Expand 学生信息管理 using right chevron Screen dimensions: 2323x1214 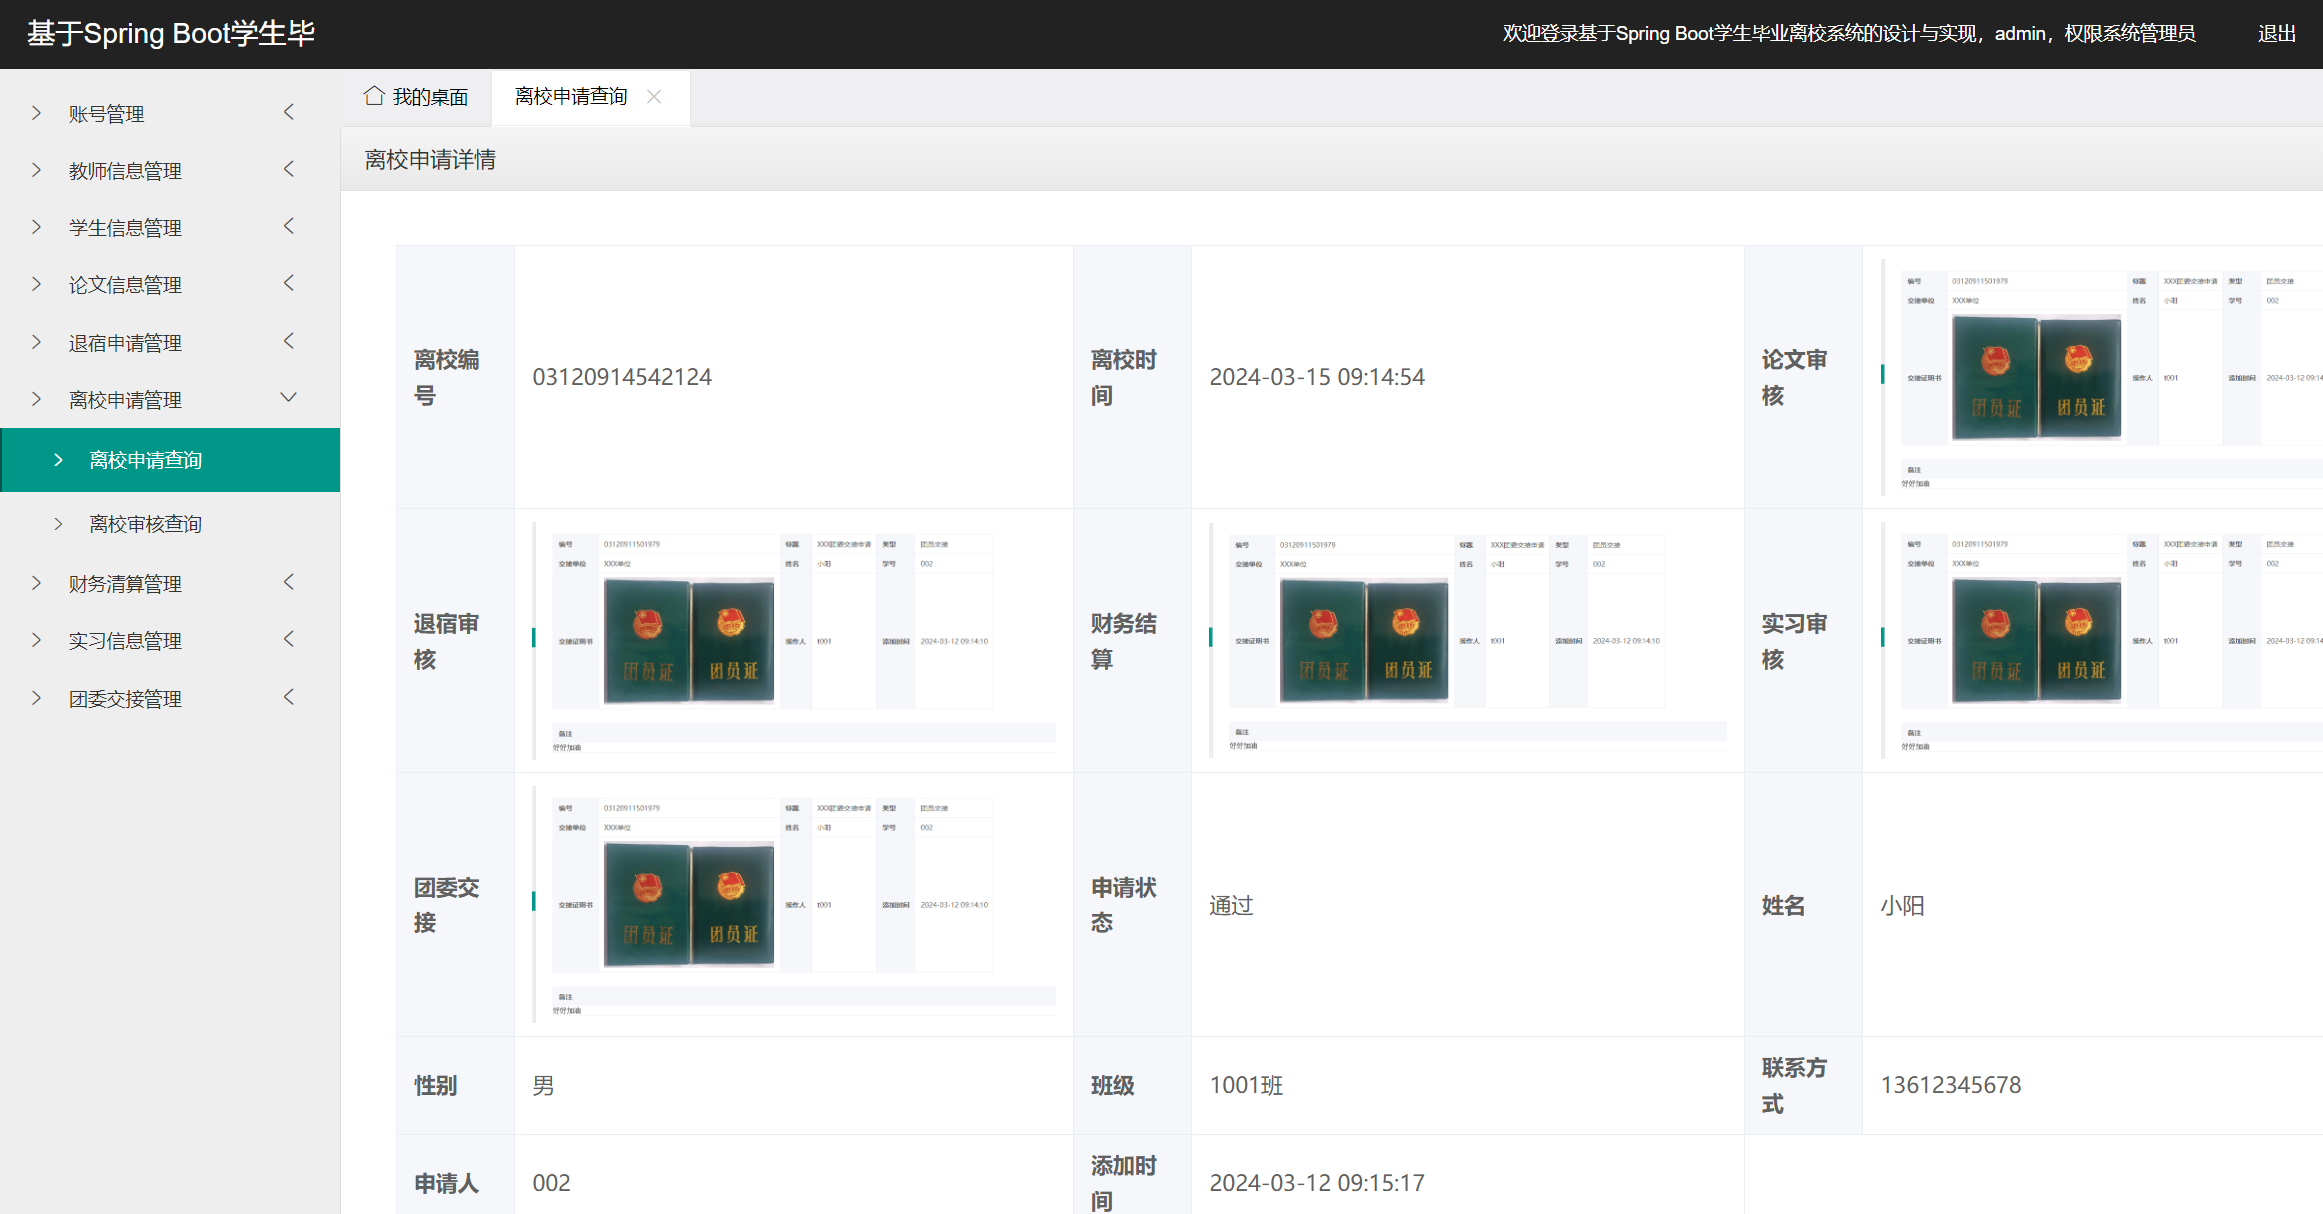289,227
